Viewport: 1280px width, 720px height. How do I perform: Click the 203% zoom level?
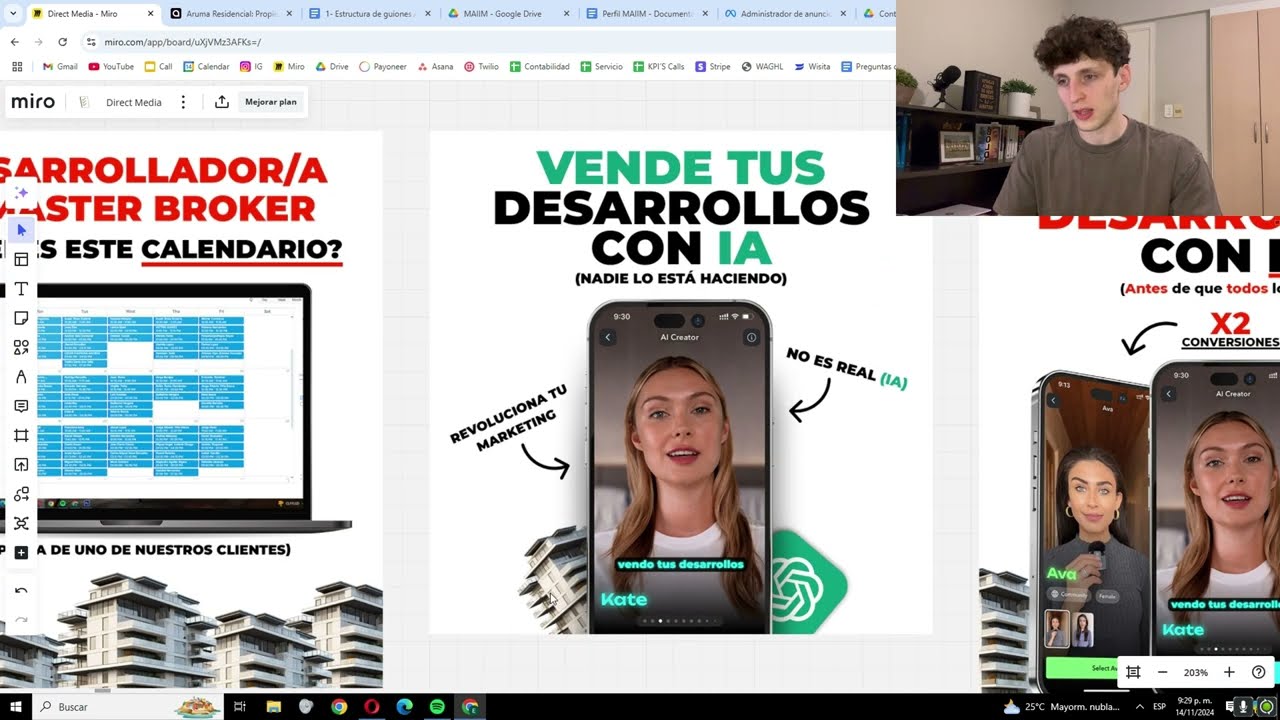pos(1196,672)
